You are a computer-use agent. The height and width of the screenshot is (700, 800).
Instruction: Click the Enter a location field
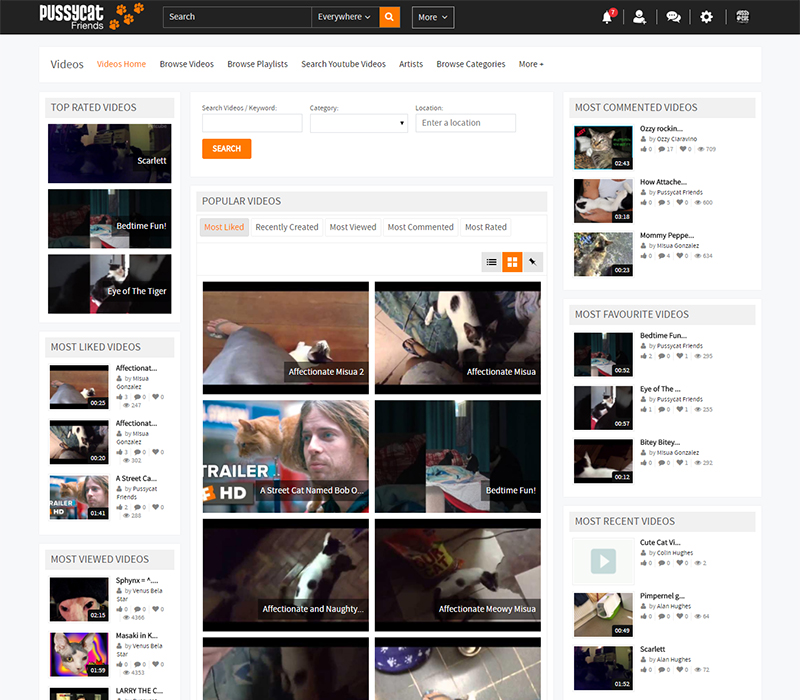click(x=465, y=123)
